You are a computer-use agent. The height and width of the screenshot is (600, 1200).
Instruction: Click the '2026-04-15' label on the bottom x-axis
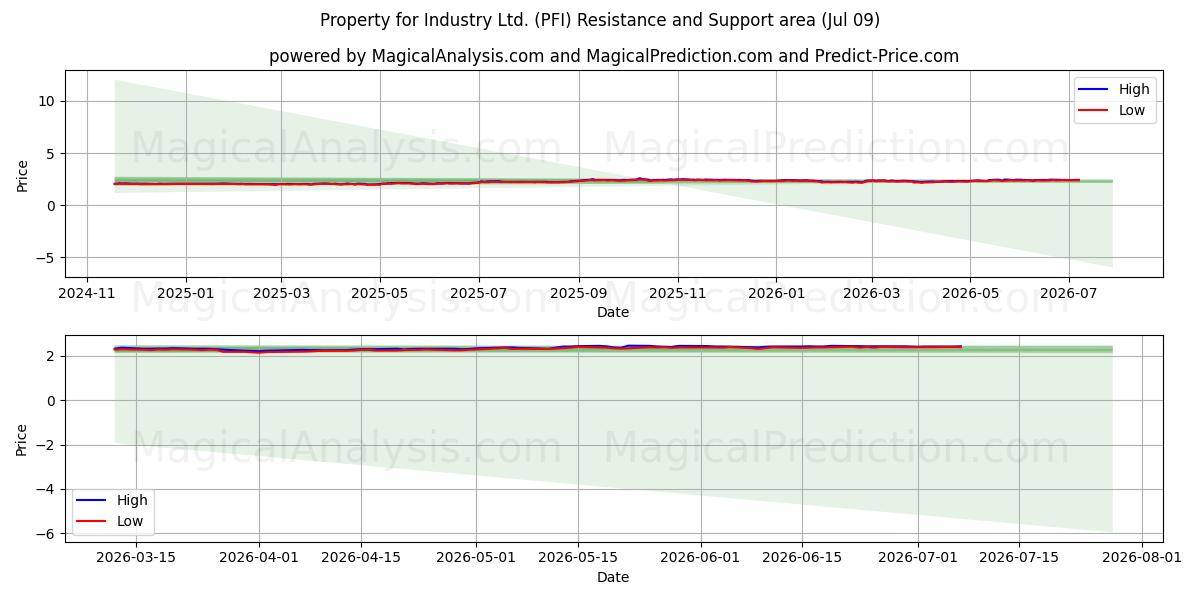coord(360,558)
